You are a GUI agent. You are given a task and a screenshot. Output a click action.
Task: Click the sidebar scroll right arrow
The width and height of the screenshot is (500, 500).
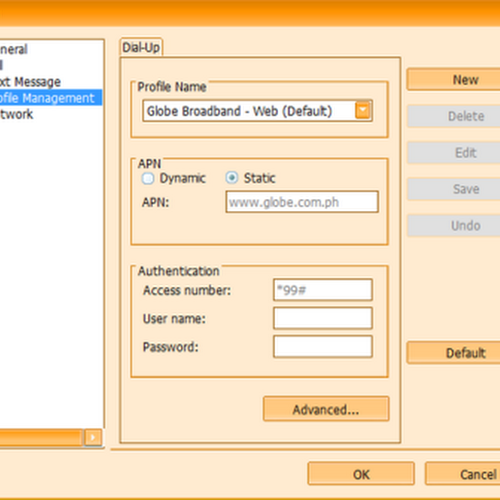(x=93, y=437)
